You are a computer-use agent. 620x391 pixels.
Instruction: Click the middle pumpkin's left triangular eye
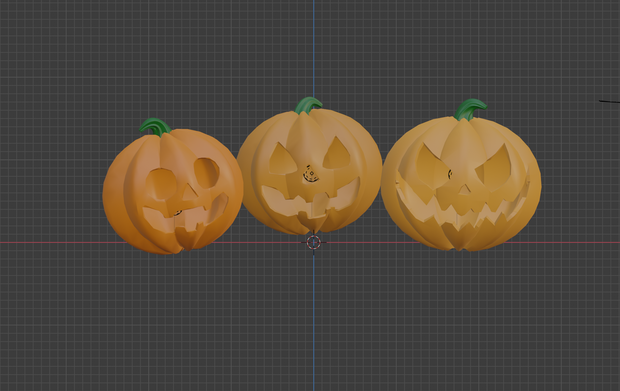coord(282,159)
